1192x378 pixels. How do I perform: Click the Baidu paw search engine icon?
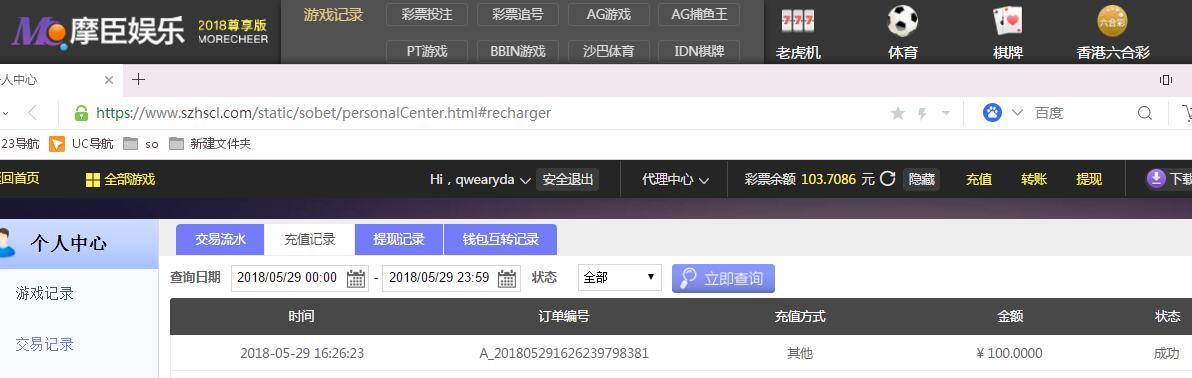tap(991, 113)
